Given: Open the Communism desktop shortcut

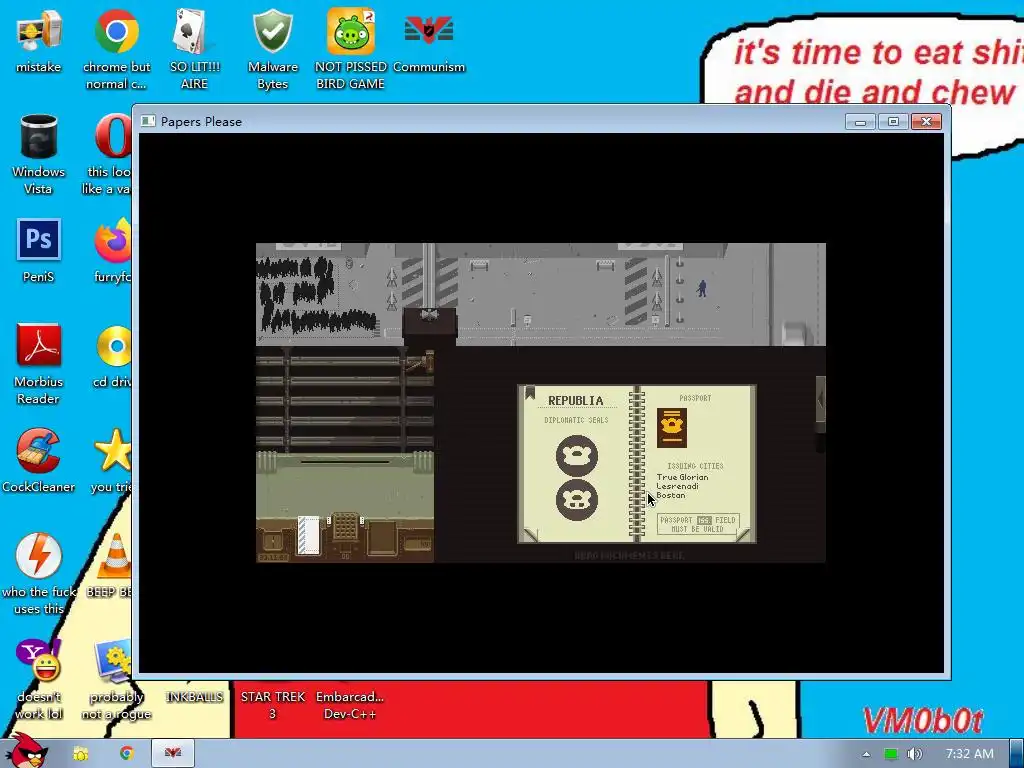Looking at the screenshot, I should 428,40.
